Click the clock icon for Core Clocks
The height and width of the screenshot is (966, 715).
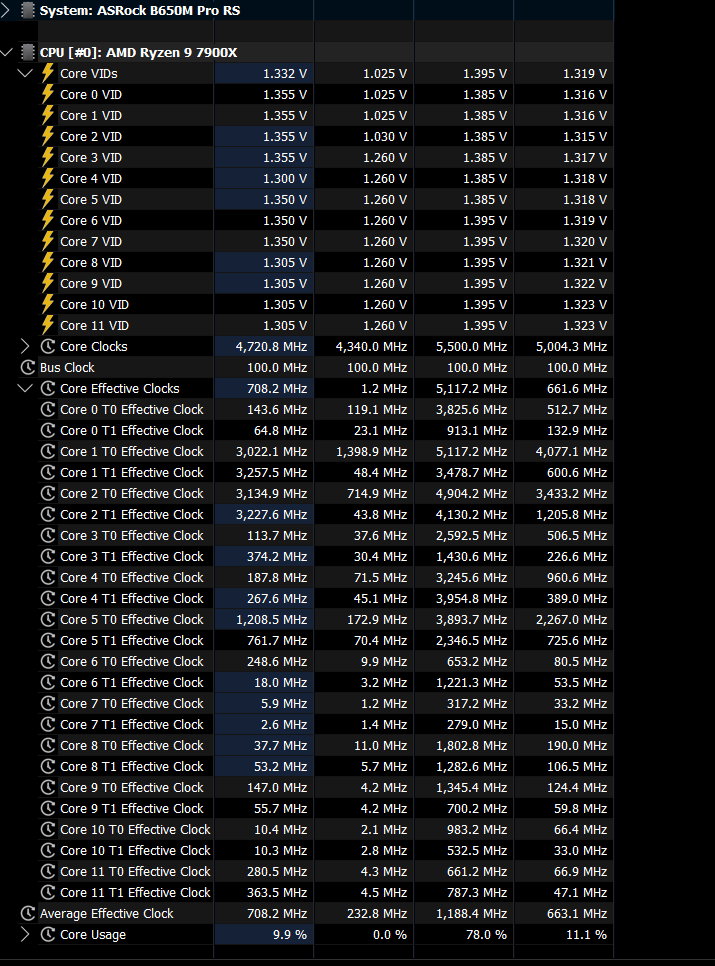point(48,346)
